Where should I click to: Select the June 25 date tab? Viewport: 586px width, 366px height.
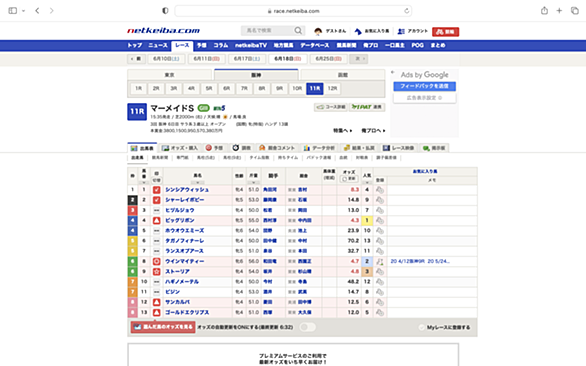click(x=327, y=59)
